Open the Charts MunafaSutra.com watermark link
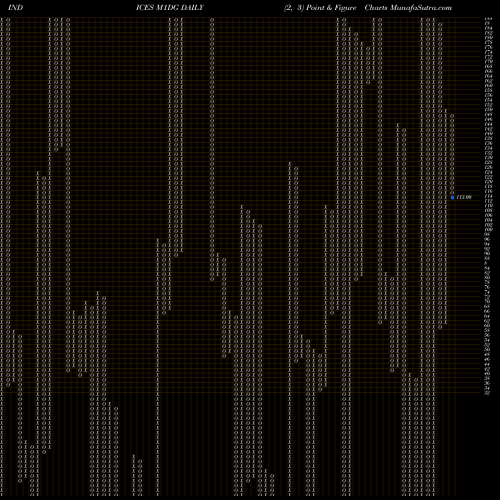Screen dimensions: 500x500 click(x=408, y=8)
